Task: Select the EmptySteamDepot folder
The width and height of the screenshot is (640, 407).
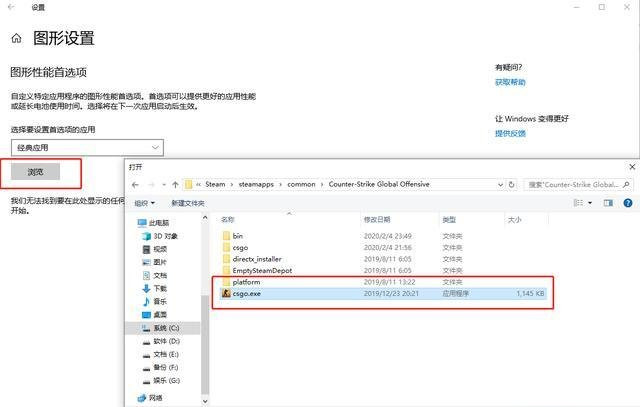Action: pyautogui.click(x=262, y=271)
